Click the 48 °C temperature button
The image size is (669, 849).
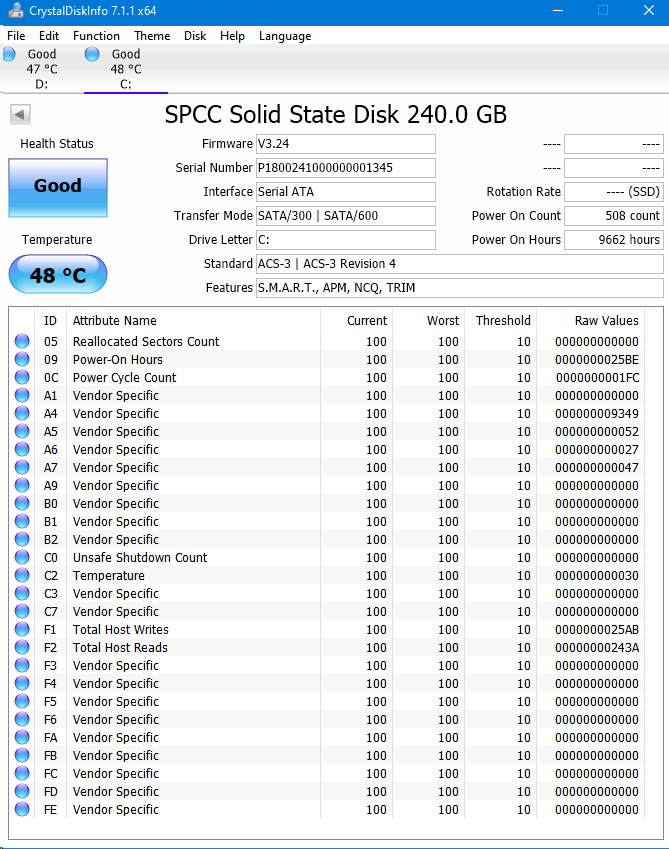coord(57,275)
